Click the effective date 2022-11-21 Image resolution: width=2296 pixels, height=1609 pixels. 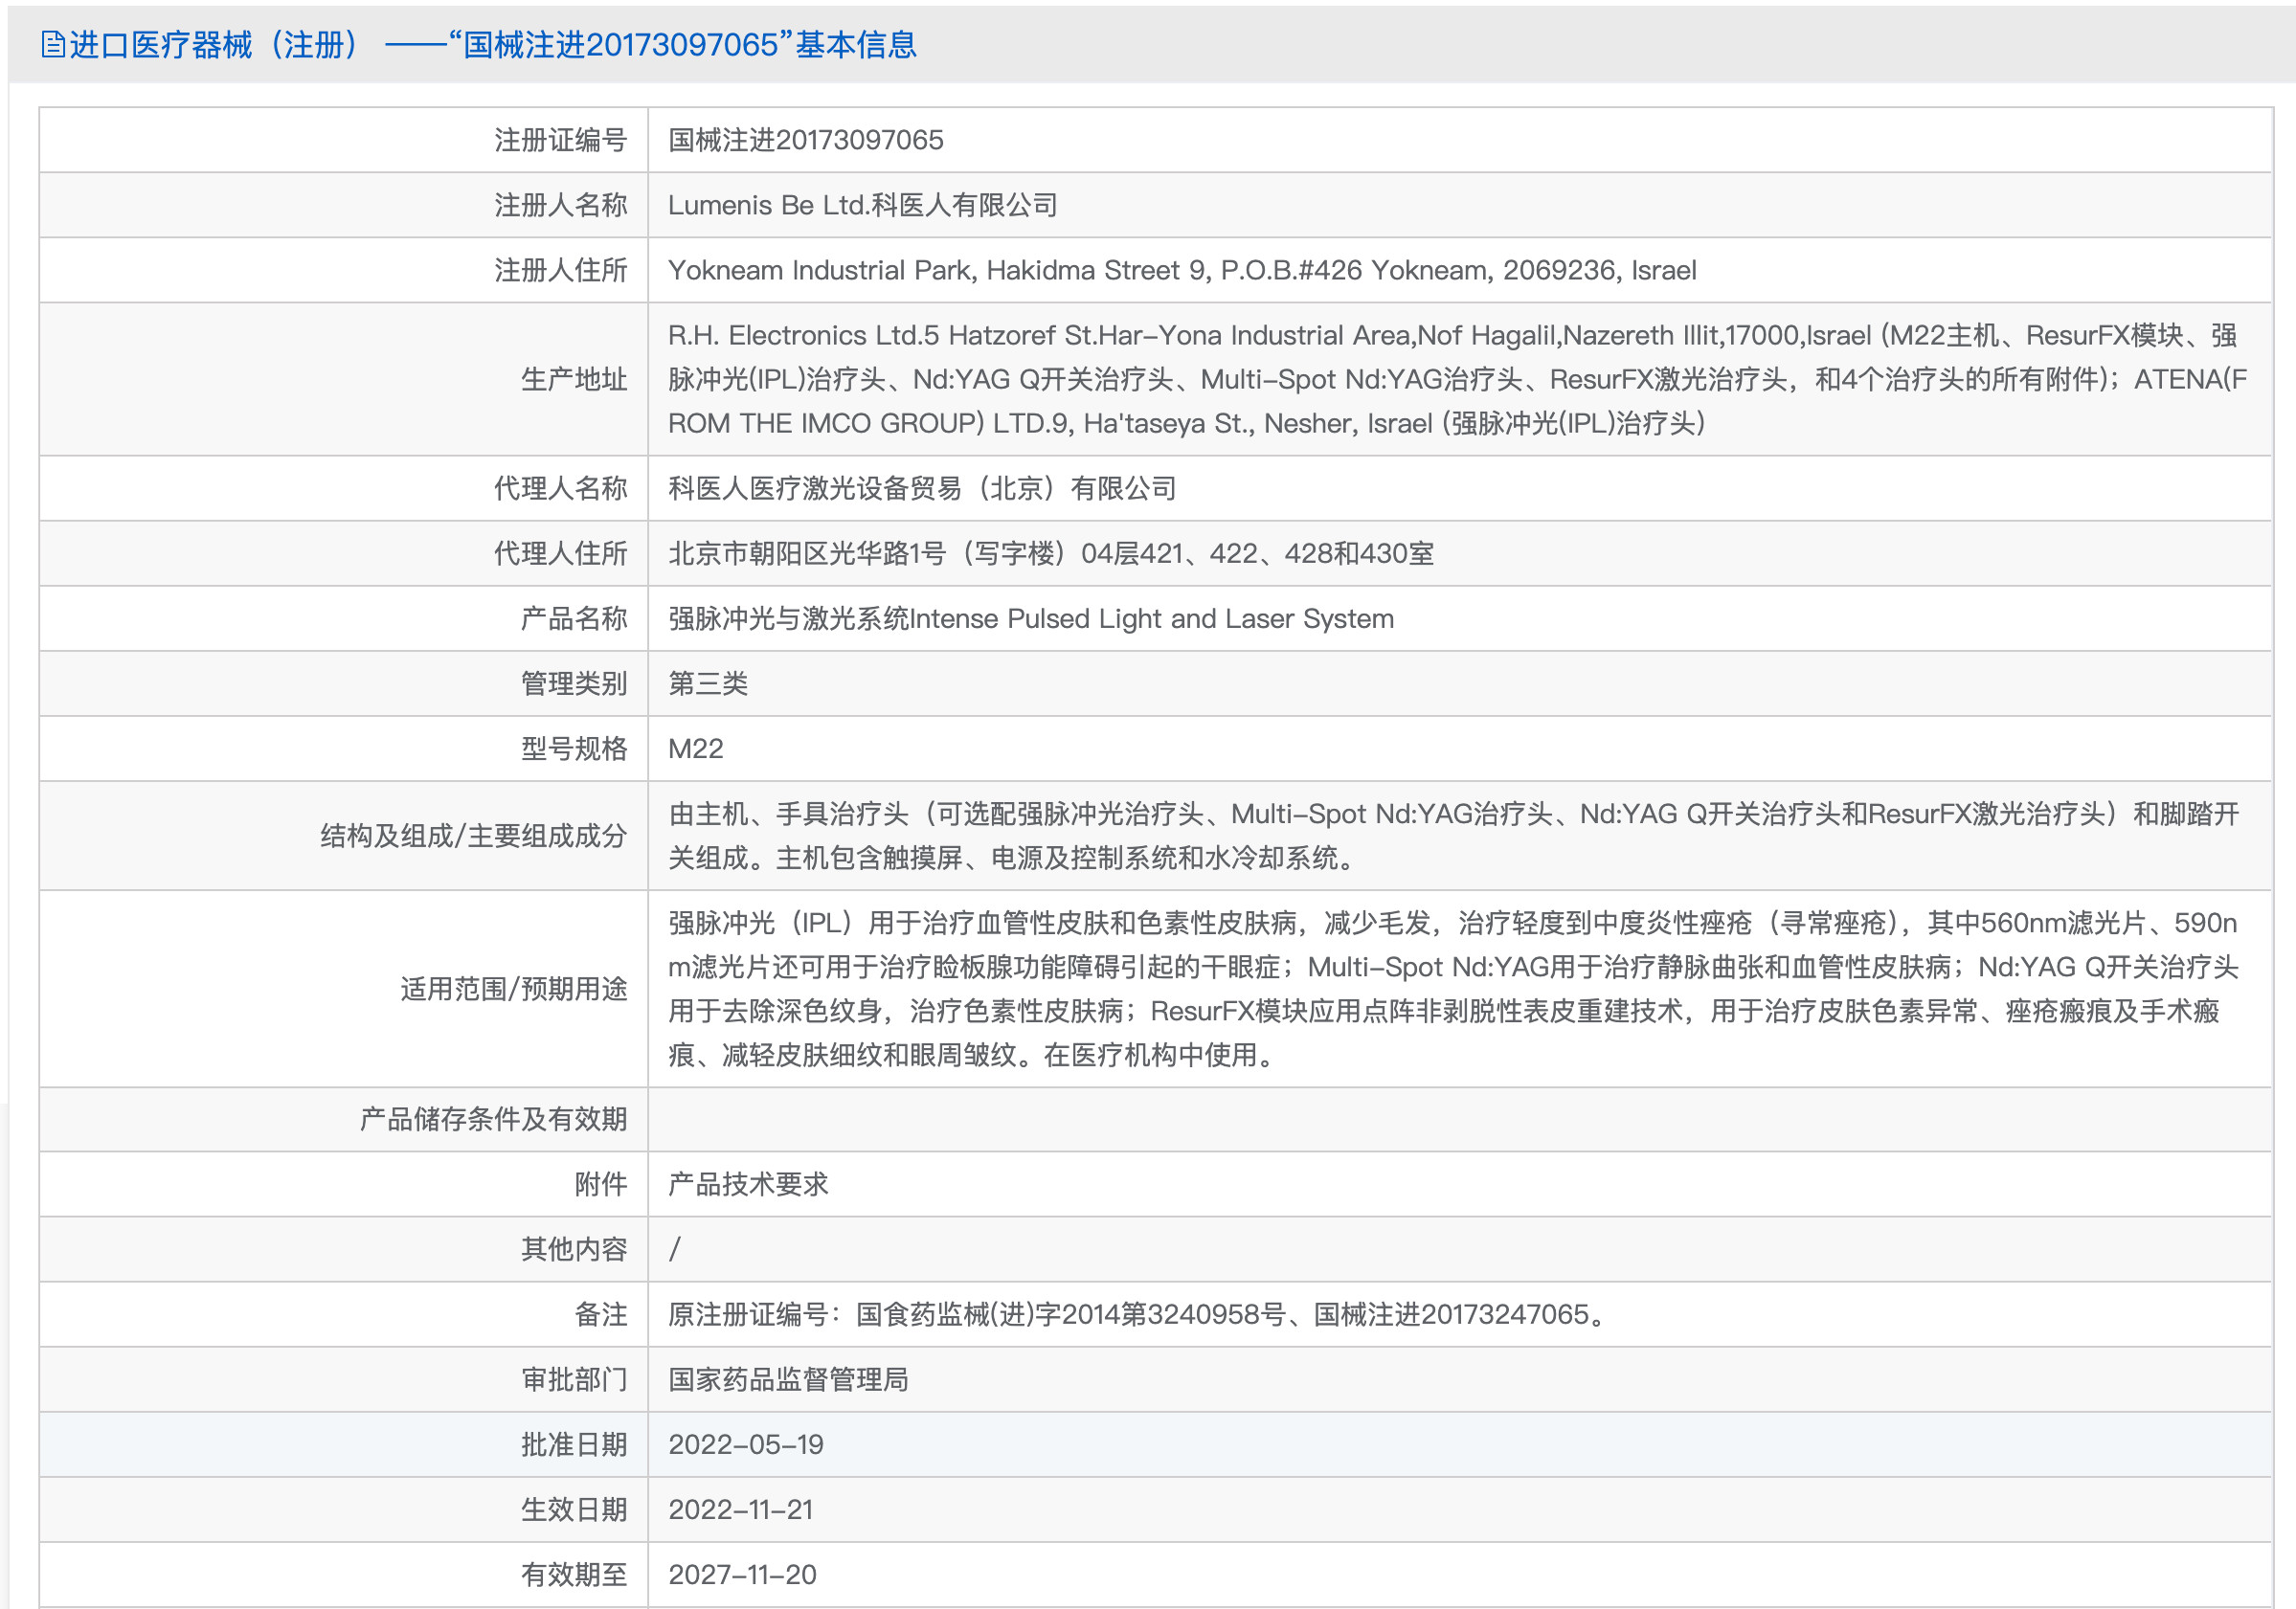pos(740,1509)
